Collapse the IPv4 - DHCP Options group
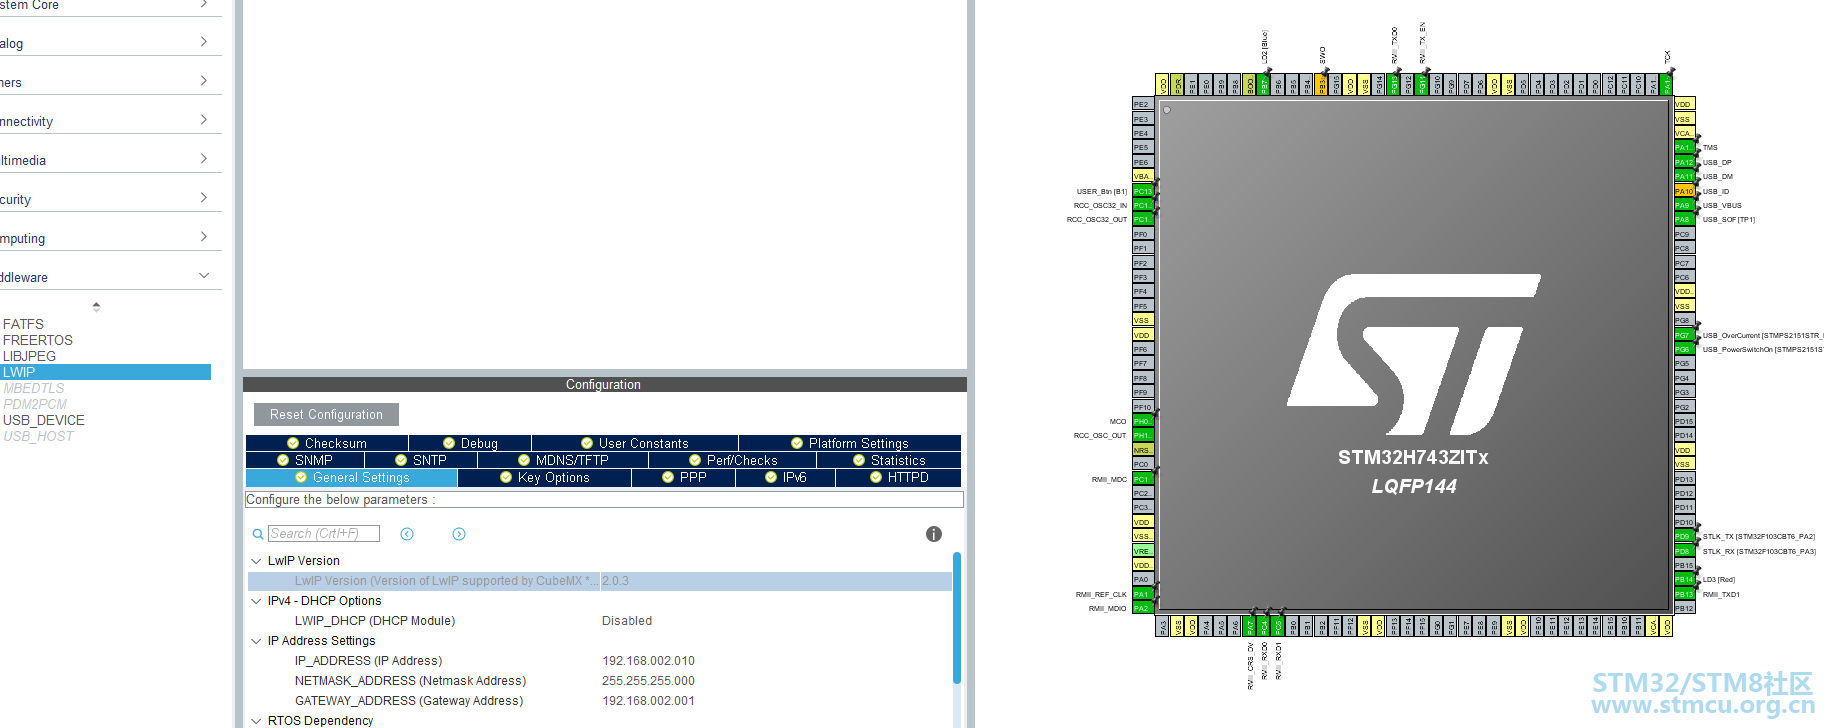This screenshot has height=728, width=1824. [256, 601]
